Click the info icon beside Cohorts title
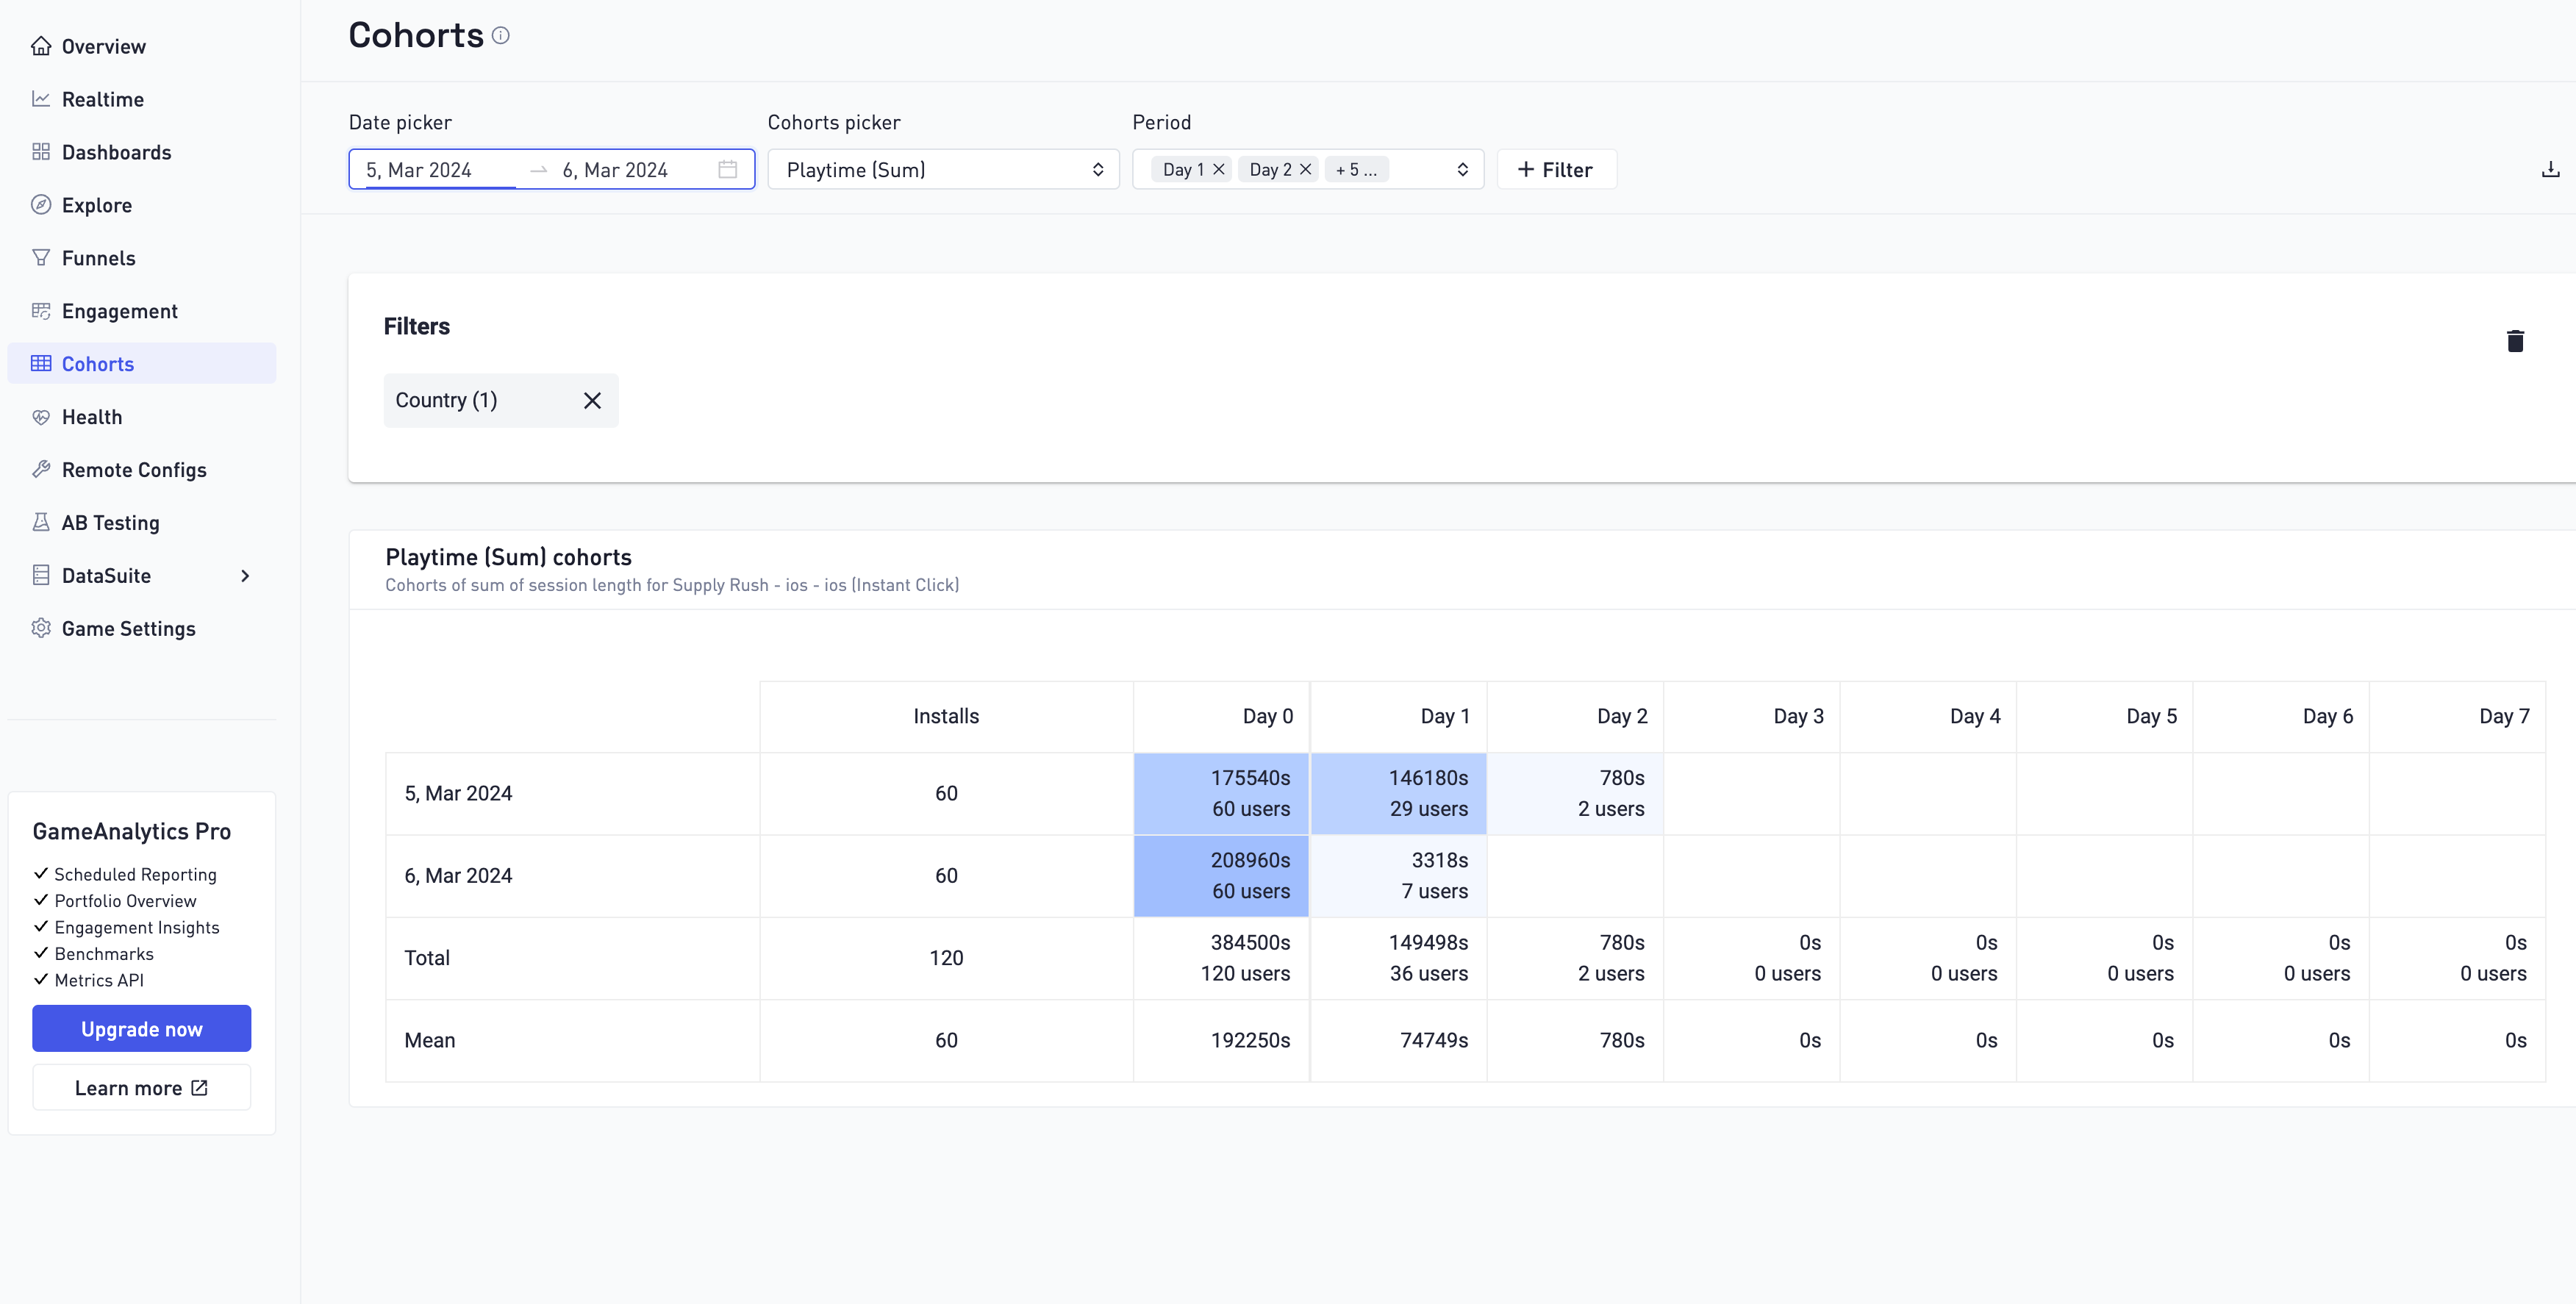 [x=501, y=36]
